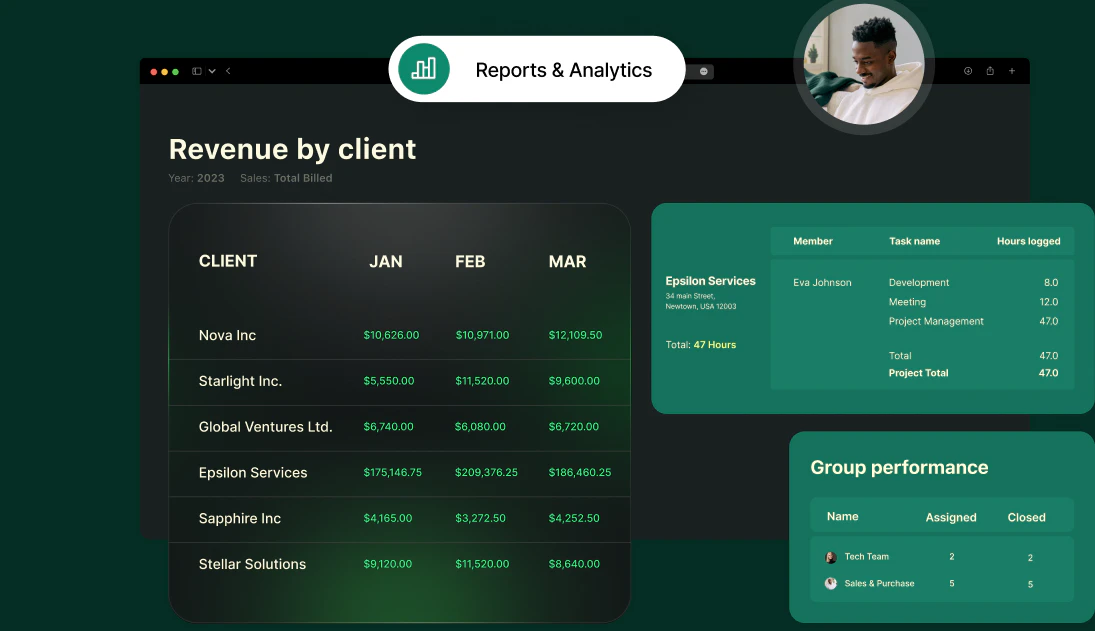This screenshot has height=631, width=1095.
Task: Go back with the browser back arrow
Action: 228,71
